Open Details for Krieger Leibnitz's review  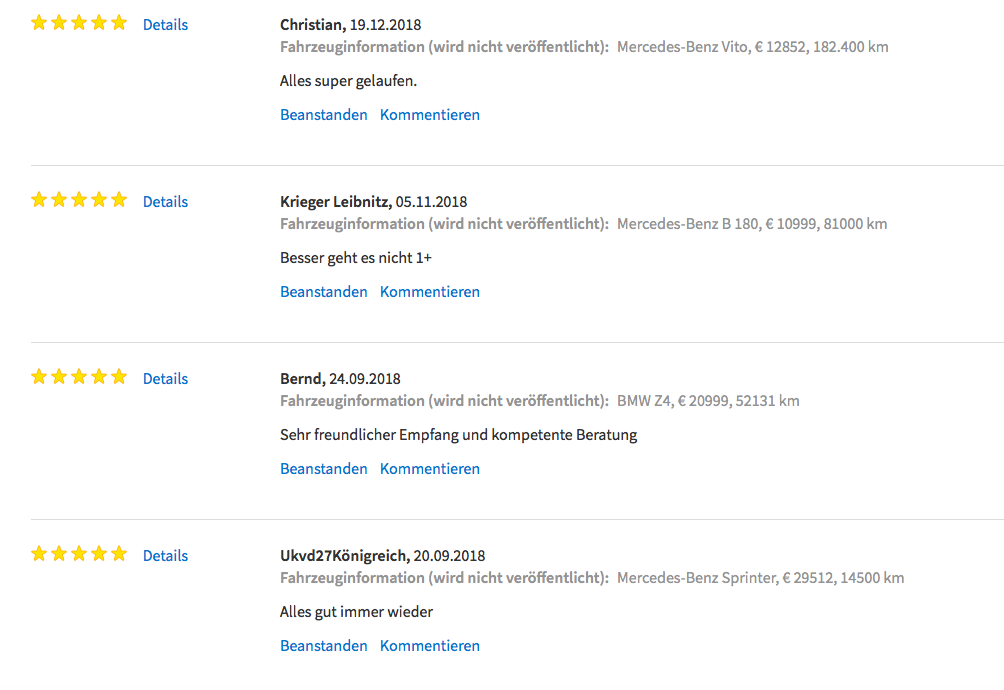tap(165, 202)
